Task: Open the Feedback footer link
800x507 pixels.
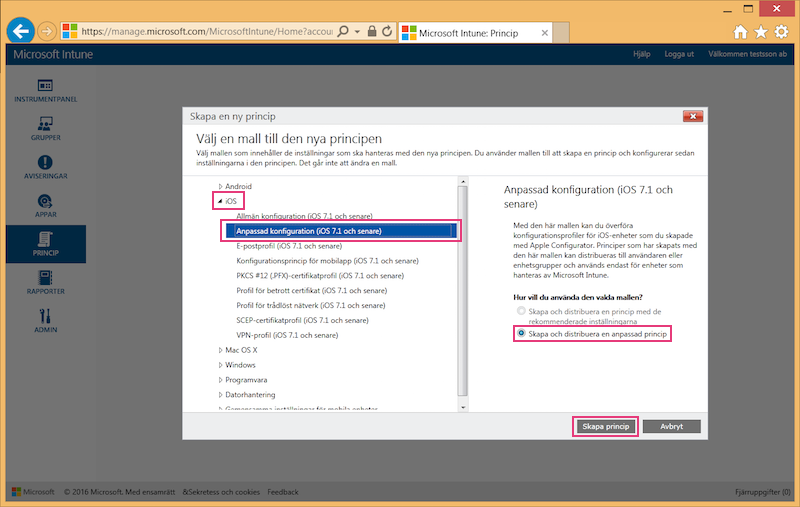Action: [283, 492]
